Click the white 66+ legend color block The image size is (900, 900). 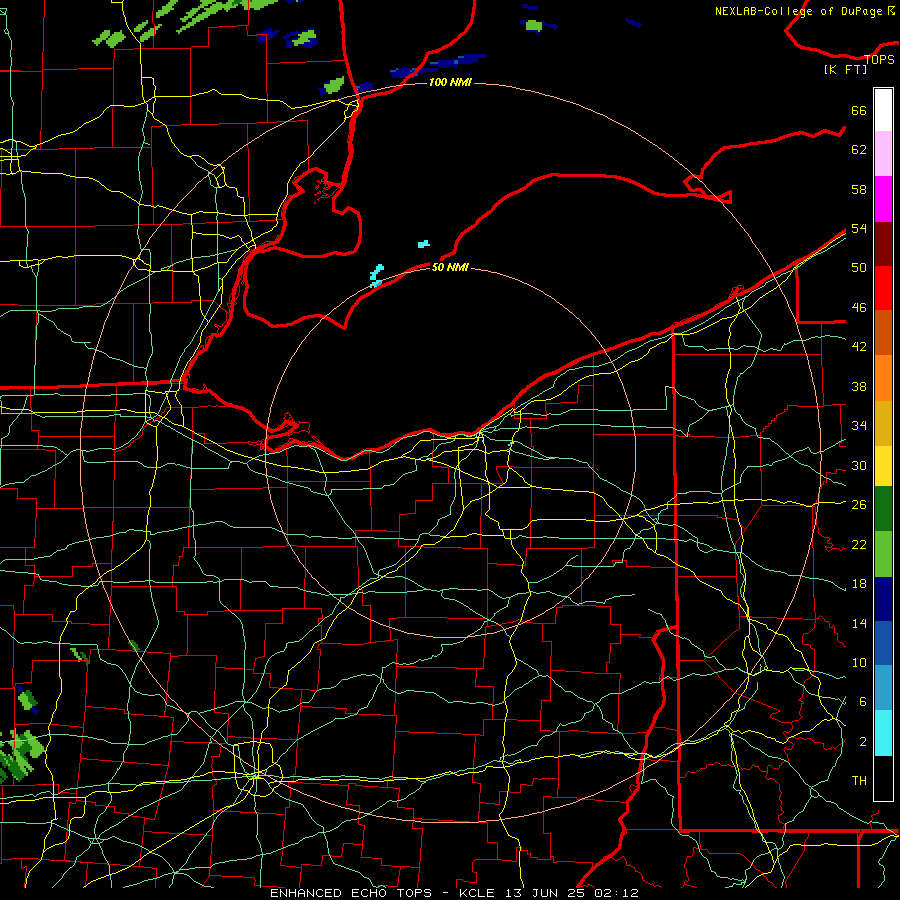click(x=883, y=110)
